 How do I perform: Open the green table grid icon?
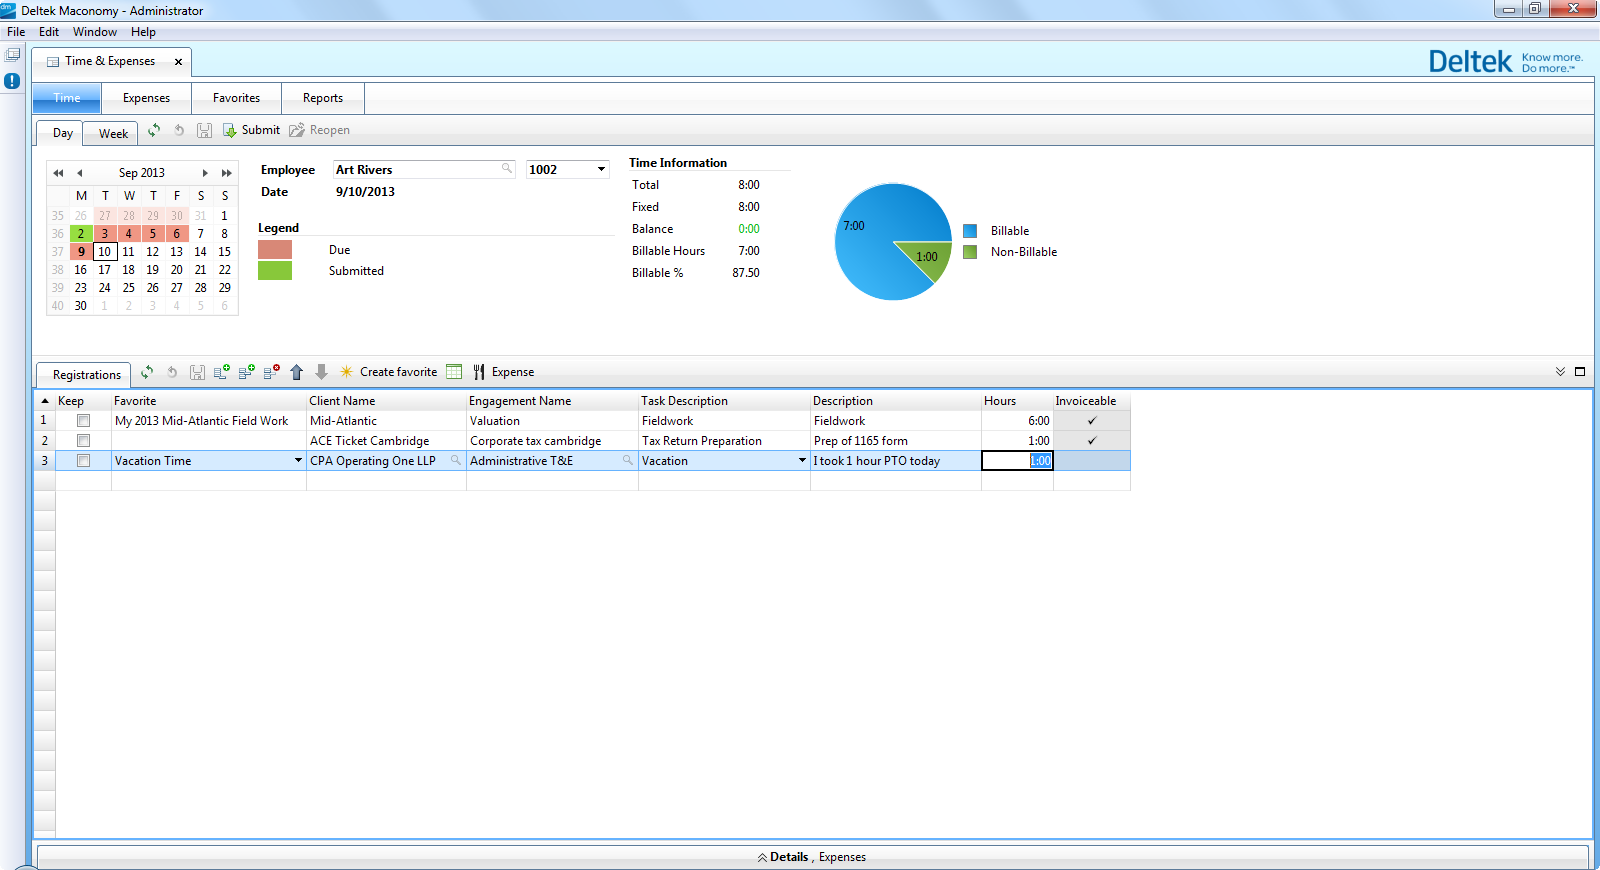click(x=454, y=372)
